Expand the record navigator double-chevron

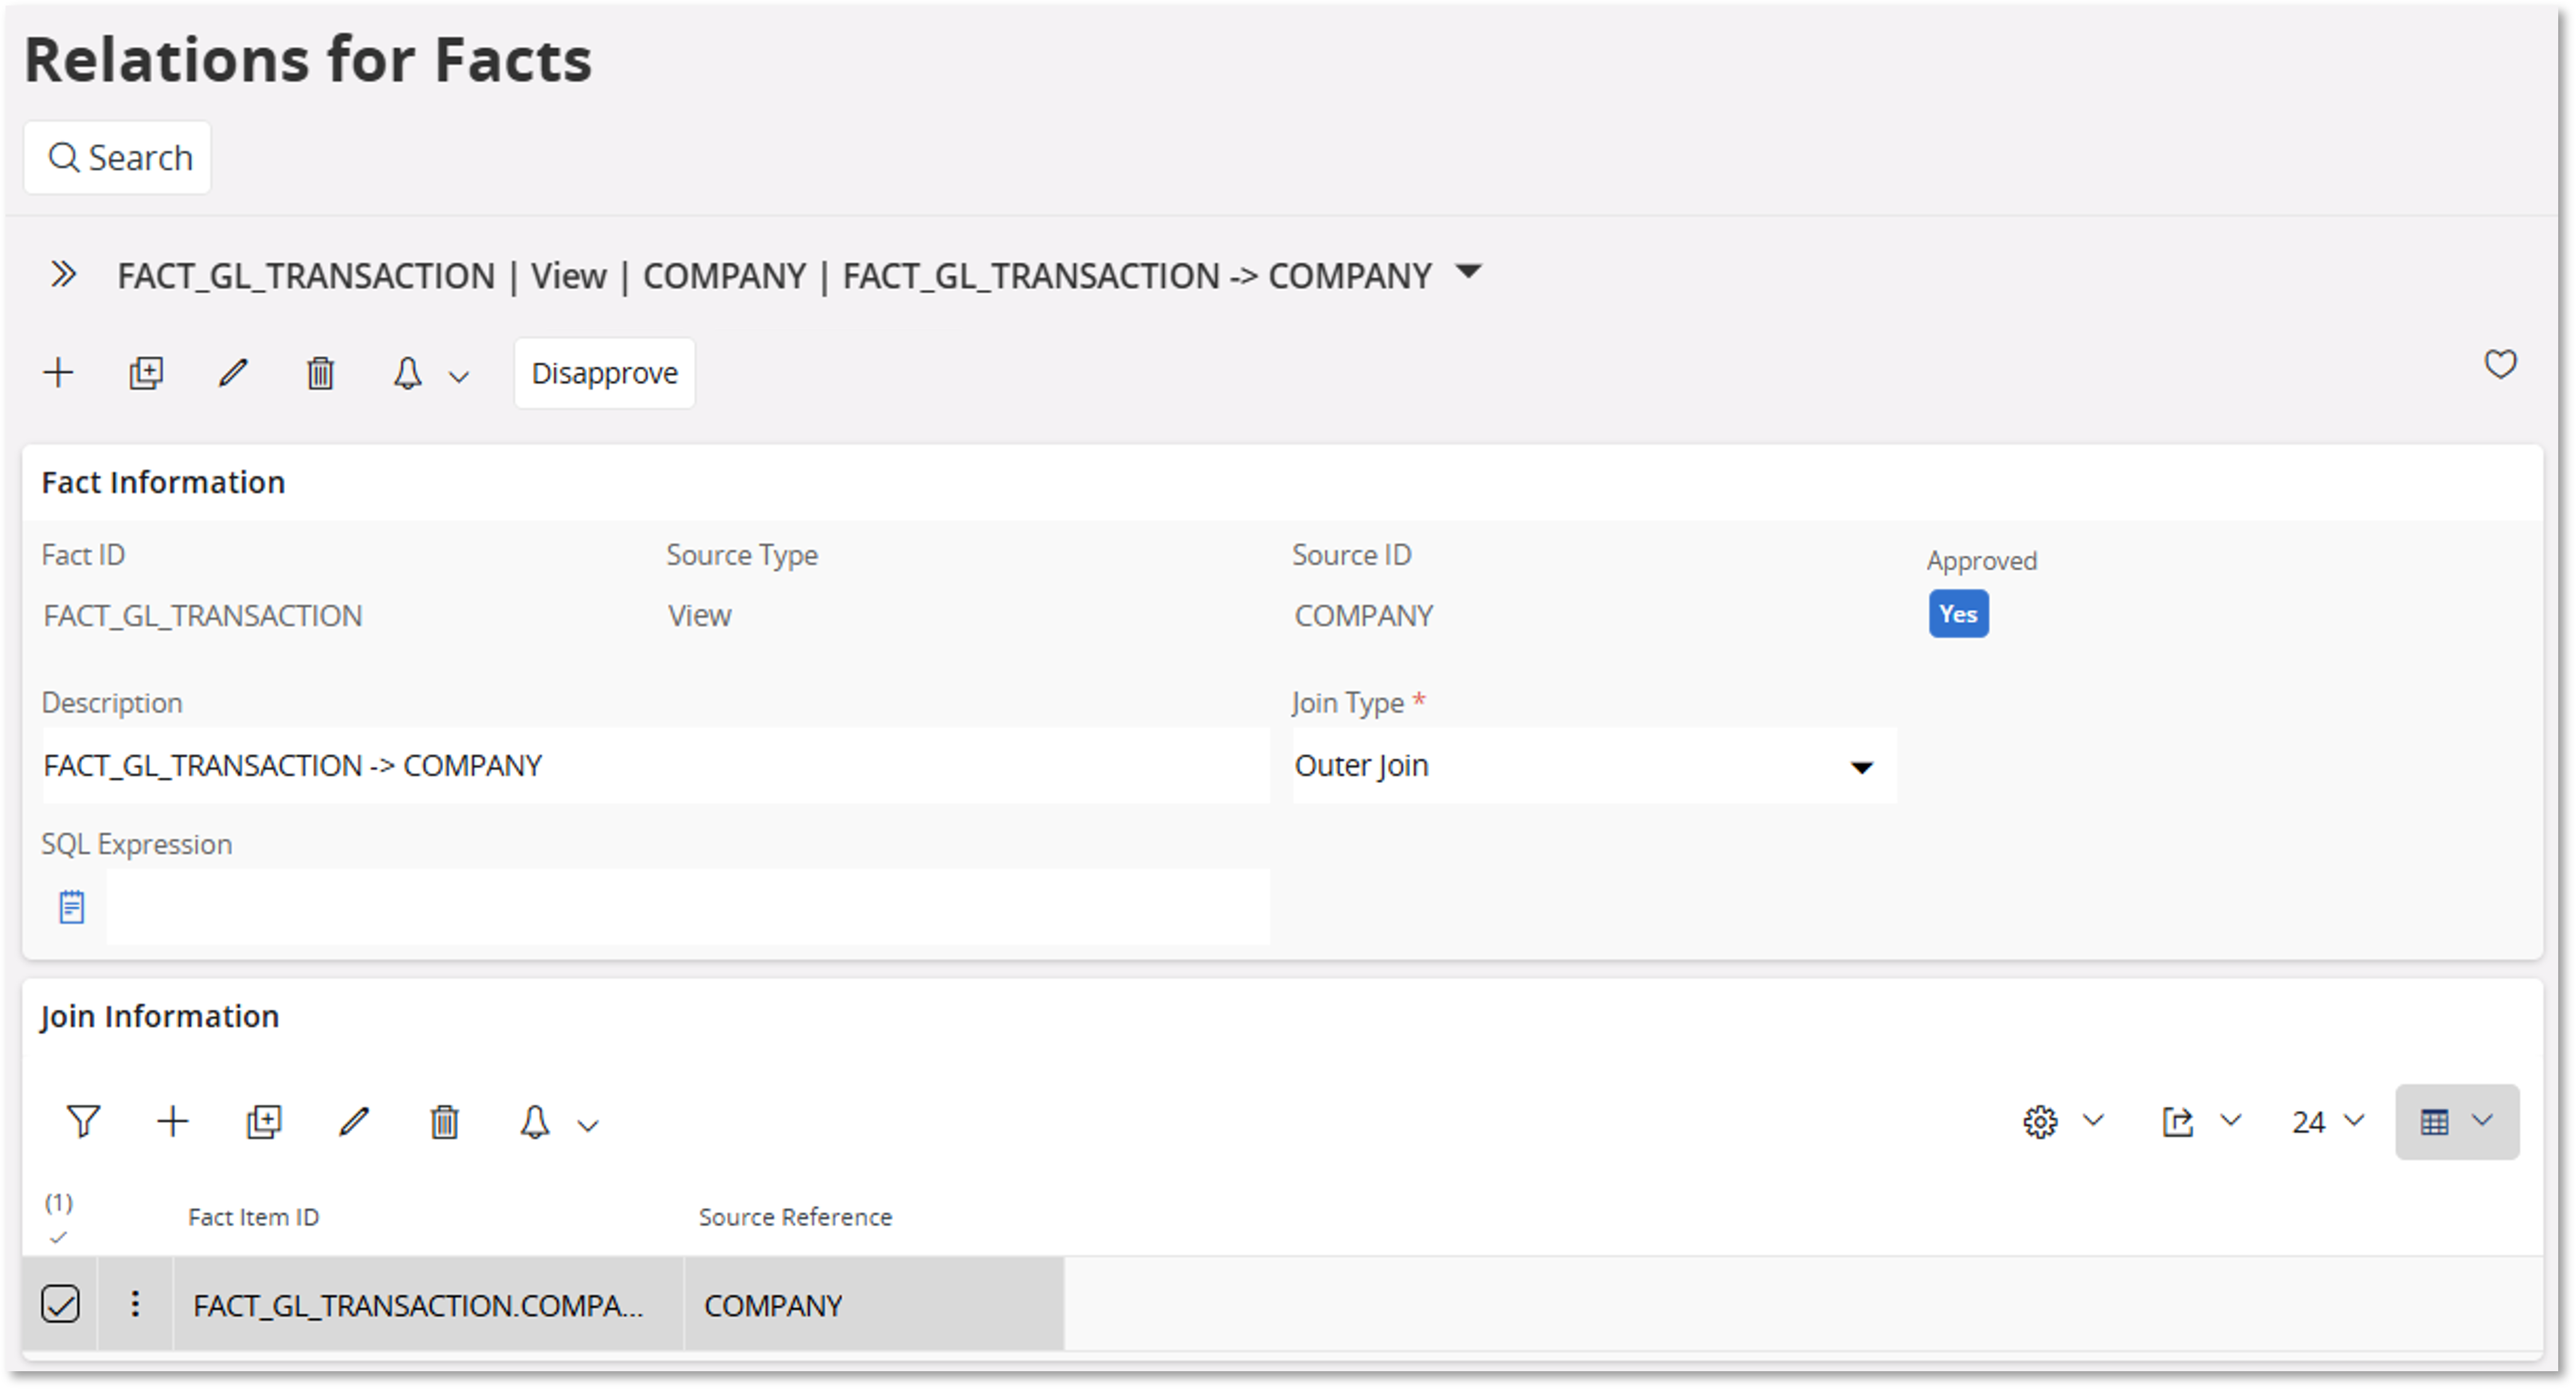click(63, 275)
